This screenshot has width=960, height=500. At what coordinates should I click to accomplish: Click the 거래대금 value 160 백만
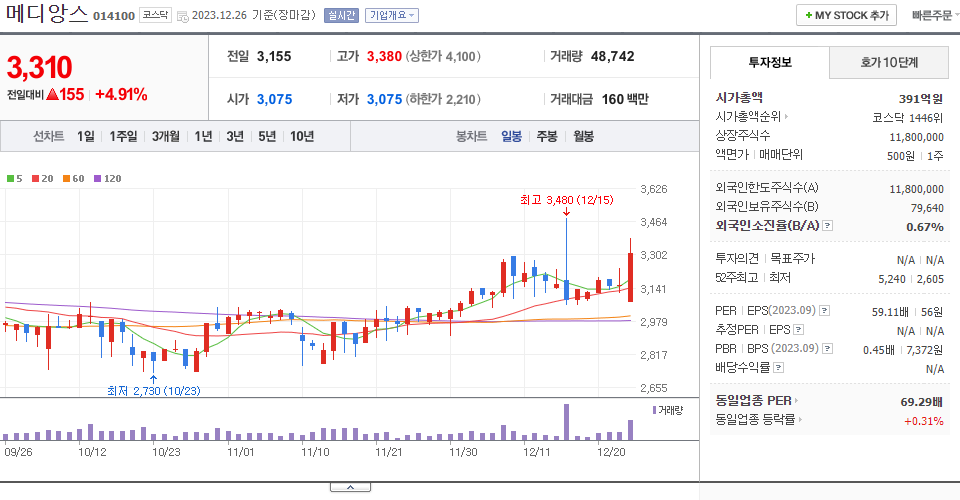pyautogui.click(x=625, y=99)
